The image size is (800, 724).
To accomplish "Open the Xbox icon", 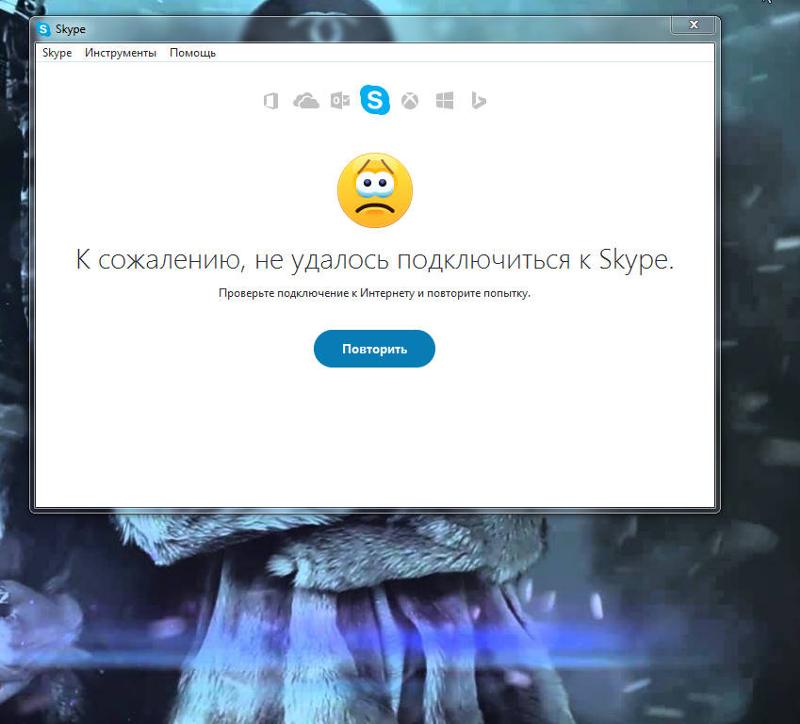I will pos(410,101).
